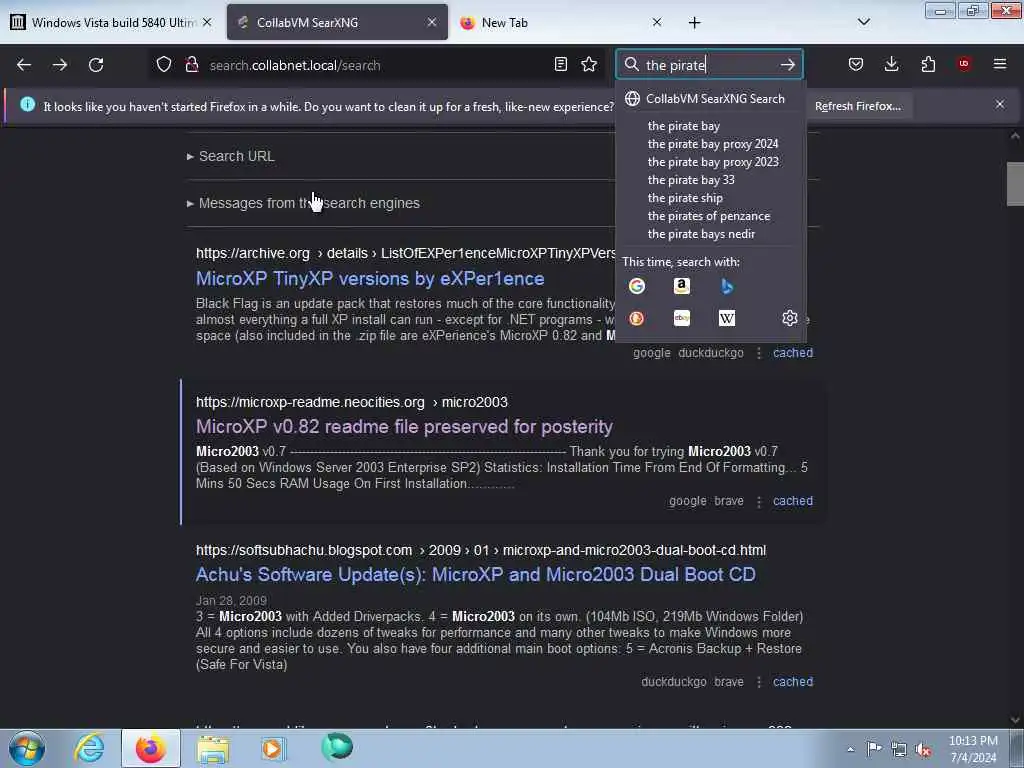
Task: Toggle Reader View icon
Action: (560, 65)
